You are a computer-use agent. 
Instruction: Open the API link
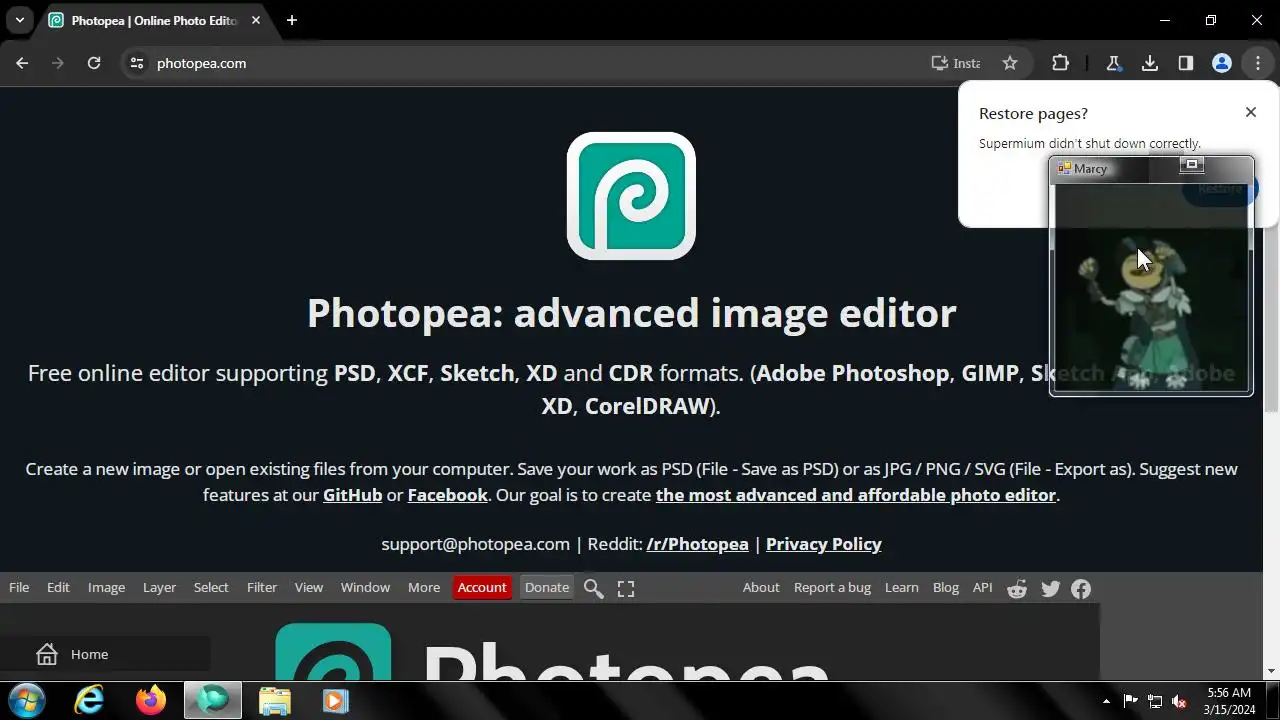(983, 588)
